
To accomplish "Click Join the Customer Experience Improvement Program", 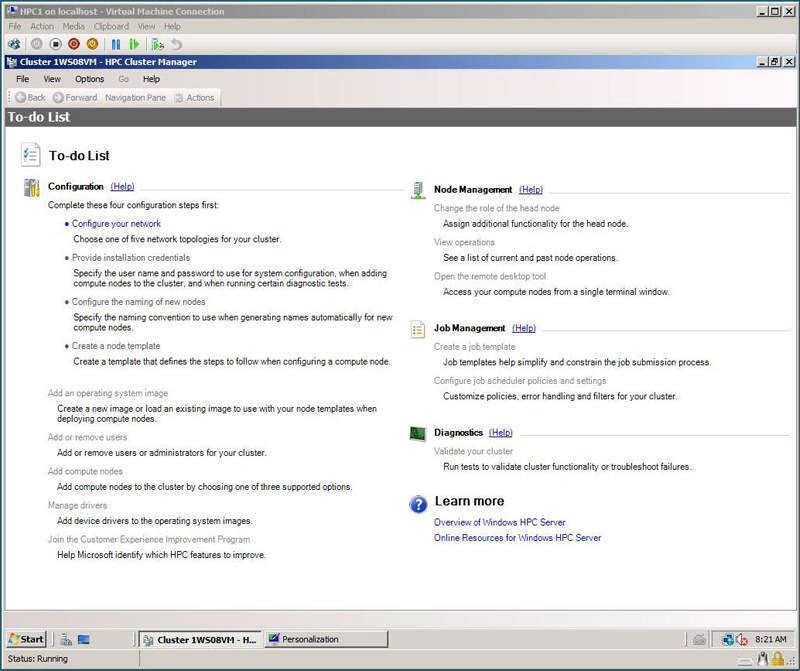I will click(x=149, y=539).
